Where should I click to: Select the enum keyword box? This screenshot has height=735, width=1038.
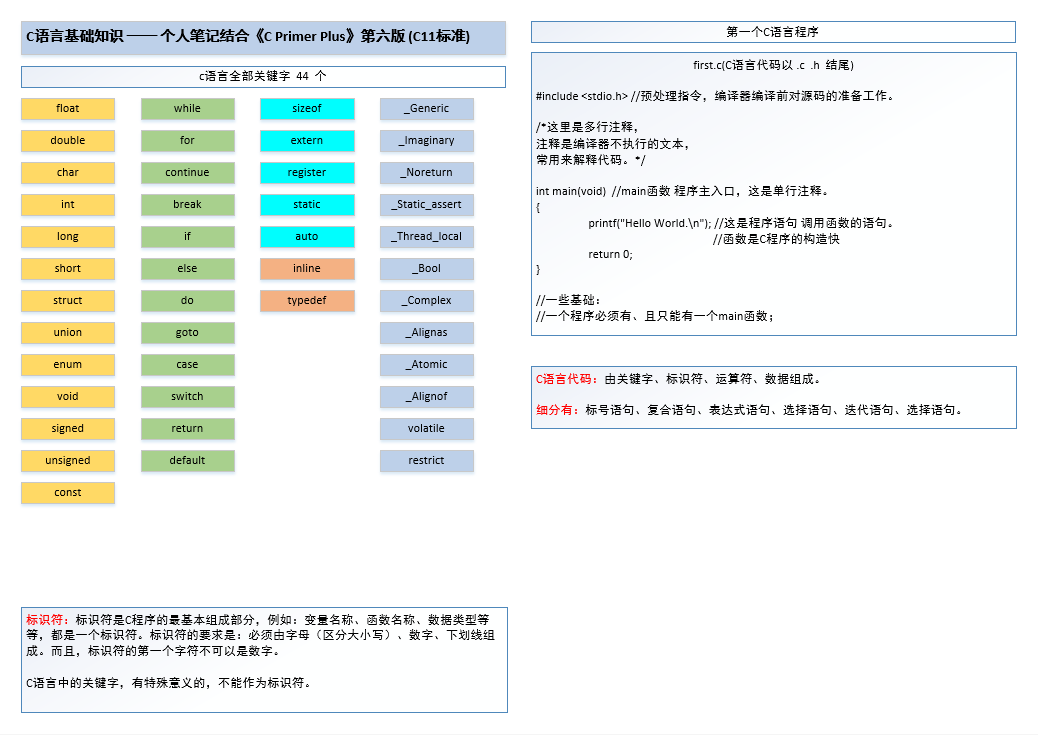(68, 364)
